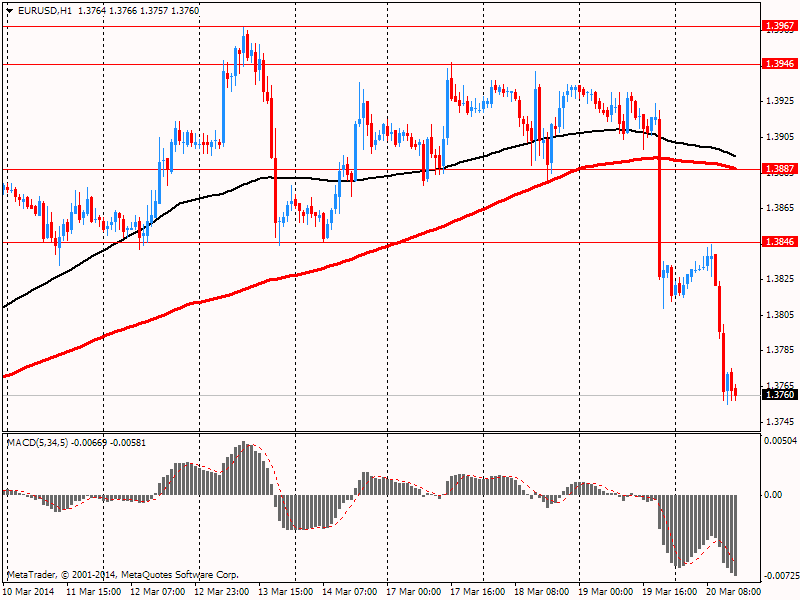Screen dimensions: 800x600
Task: Open the chart menu triangle beside EURUSD,H1
Action: click(x=9, y=11)
